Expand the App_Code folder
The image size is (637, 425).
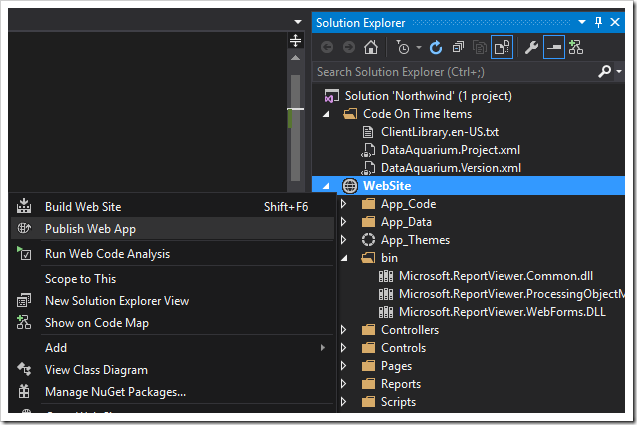(343, 204)
